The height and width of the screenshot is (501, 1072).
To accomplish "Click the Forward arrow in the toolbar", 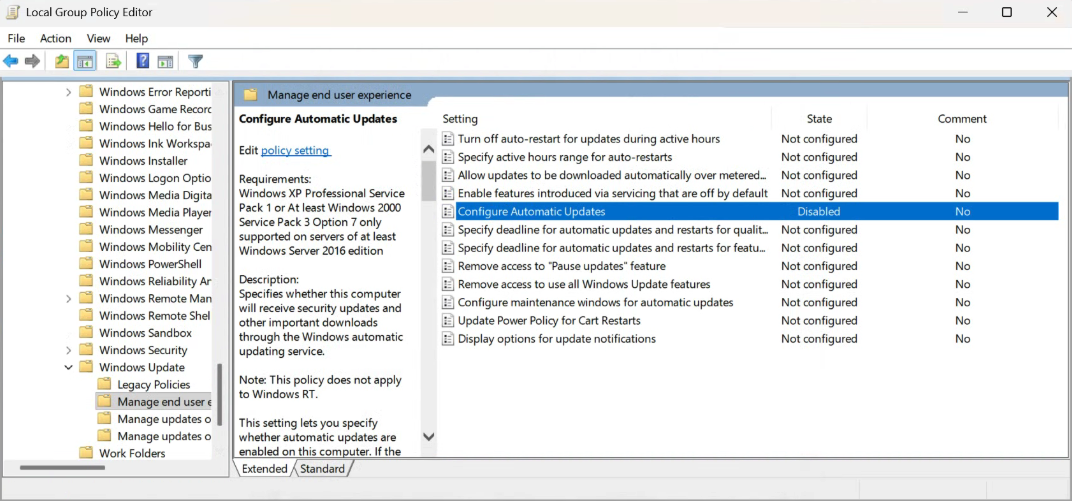I will [x=33, y=62].
